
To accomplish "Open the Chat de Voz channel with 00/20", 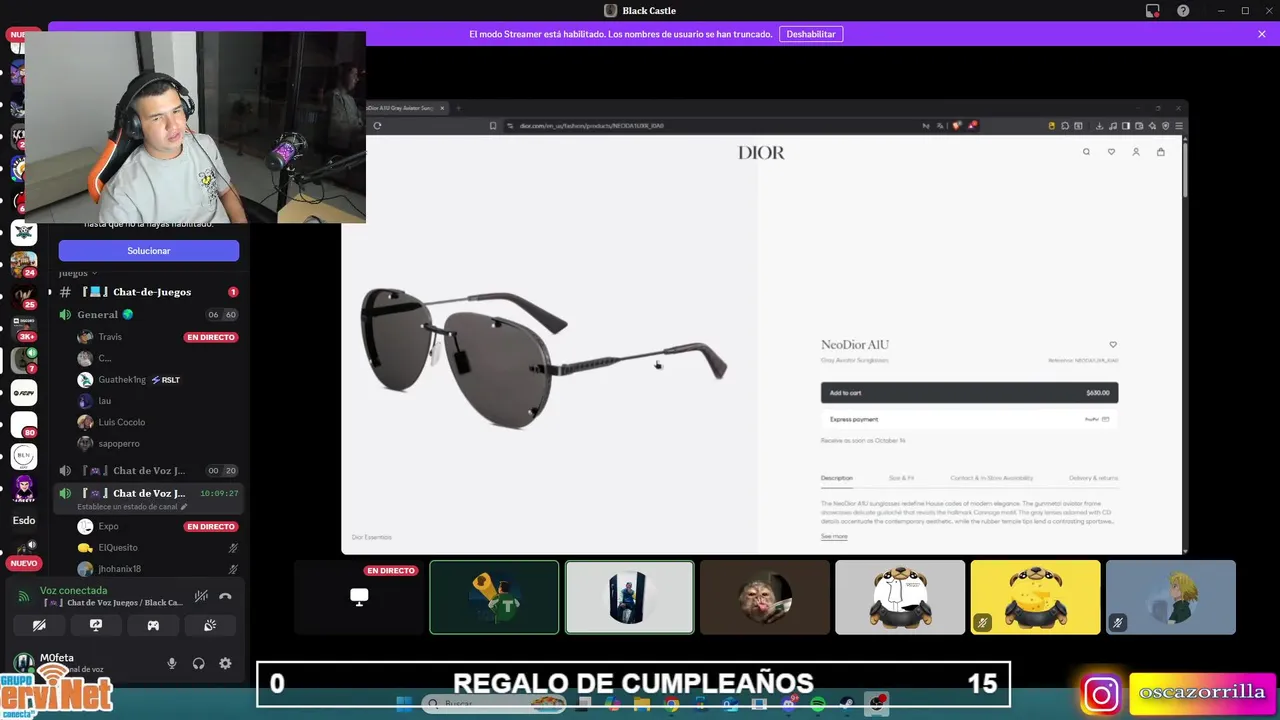I will (149, 471).
